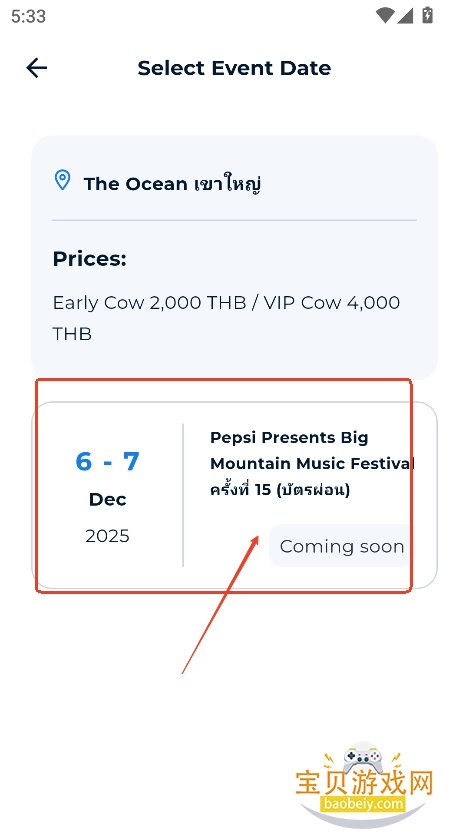469x834 pixels.
Task: Tap the Coming soon button
Action: [x=340, y=546]
